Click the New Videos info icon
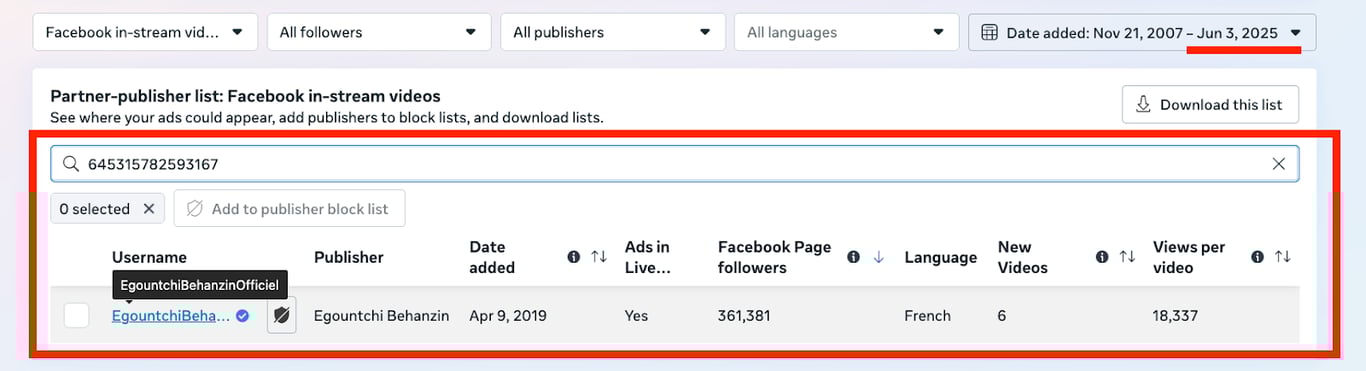 (1102, 257)
